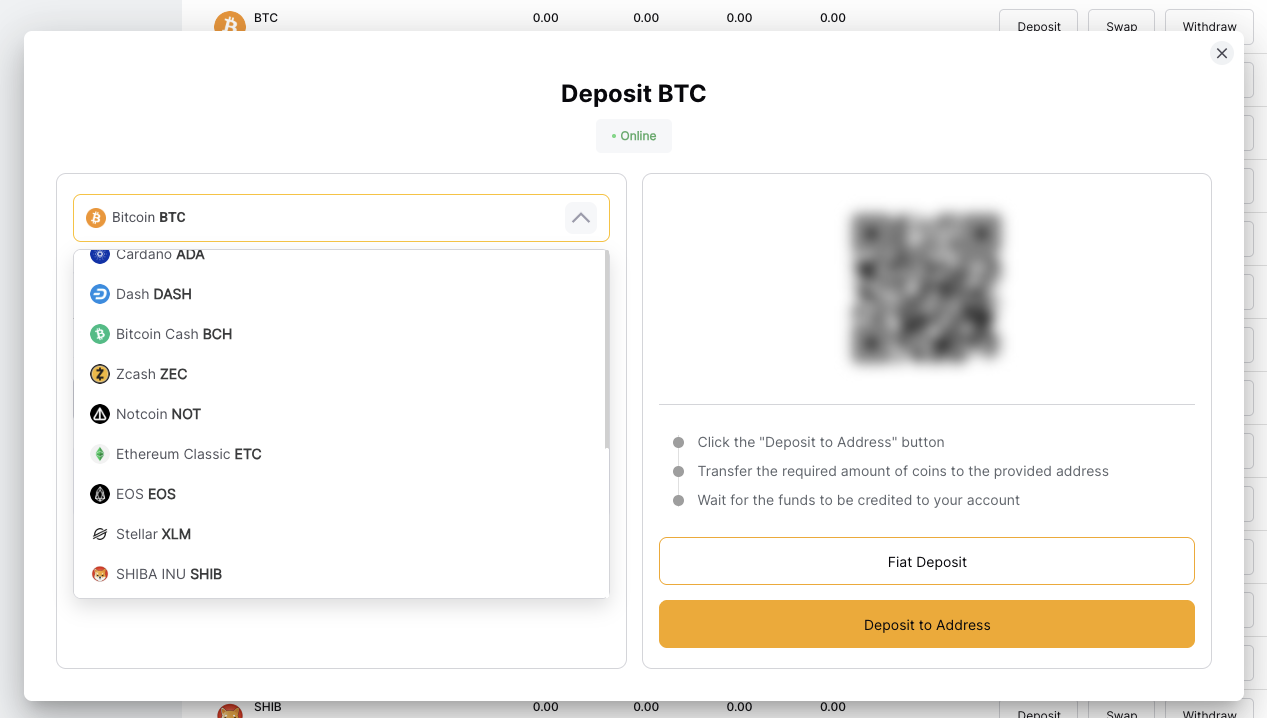This screenshot has width=1267, height=718.
Task: Open the Swap option for BTC
Action: 1121,27
